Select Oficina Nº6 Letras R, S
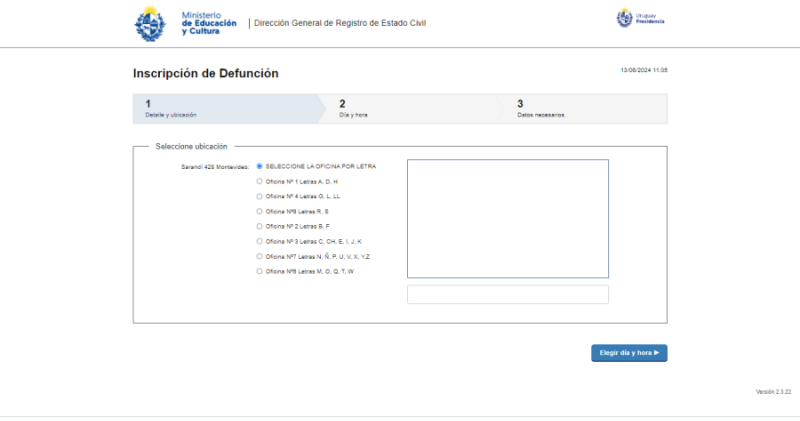This screenshot has height=421, width=800. 260,211
